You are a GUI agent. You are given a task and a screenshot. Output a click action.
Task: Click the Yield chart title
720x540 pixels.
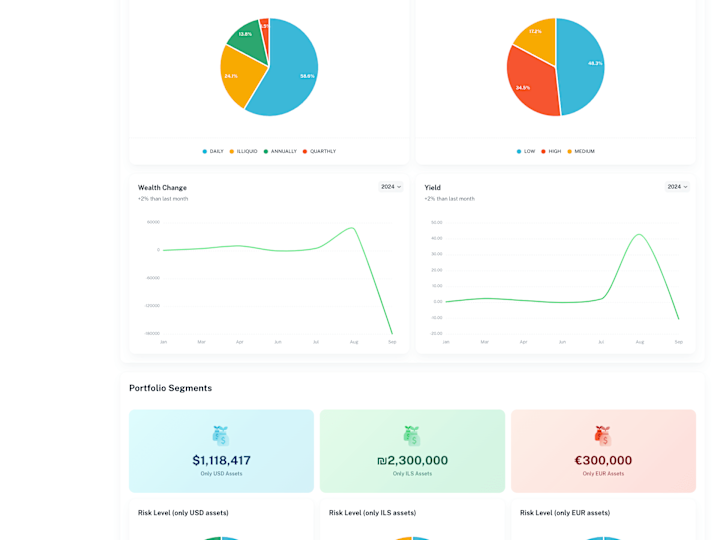click(x=433, y=187)
